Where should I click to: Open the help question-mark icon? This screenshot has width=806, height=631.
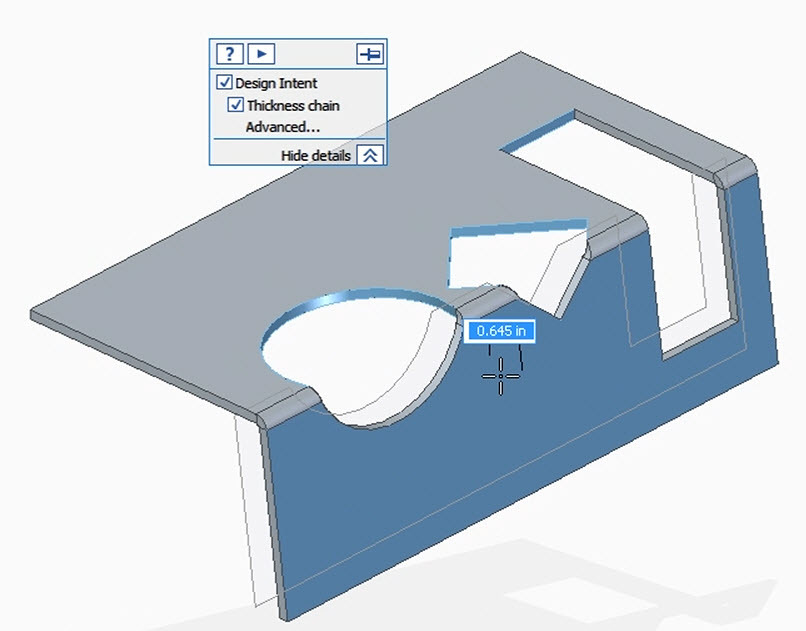click(x=229, y=54)
